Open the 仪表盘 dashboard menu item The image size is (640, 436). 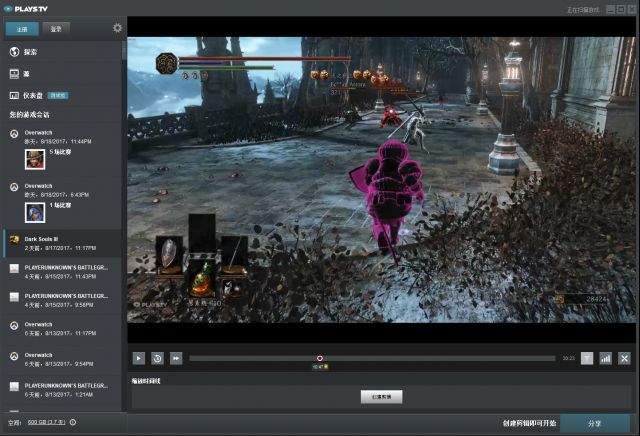pos(61,96)
